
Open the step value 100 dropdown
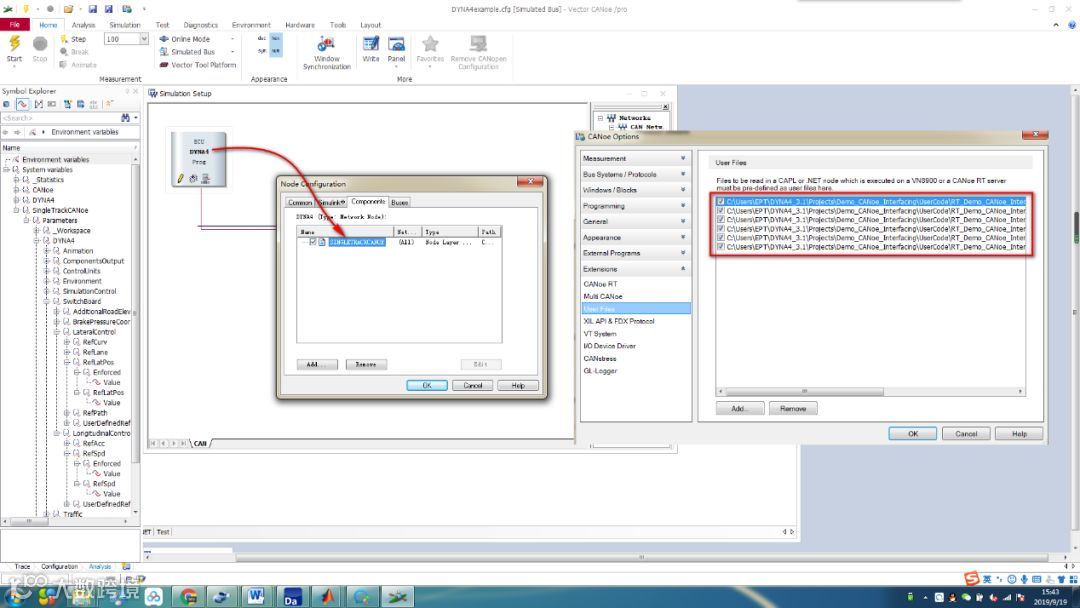[x=143, y=39]
